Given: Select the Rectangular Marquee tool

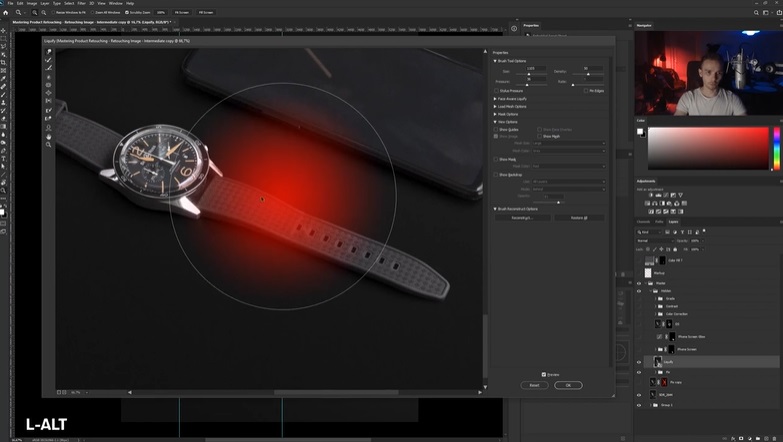Looking at the screenshot, I should (x=3, y=38).
